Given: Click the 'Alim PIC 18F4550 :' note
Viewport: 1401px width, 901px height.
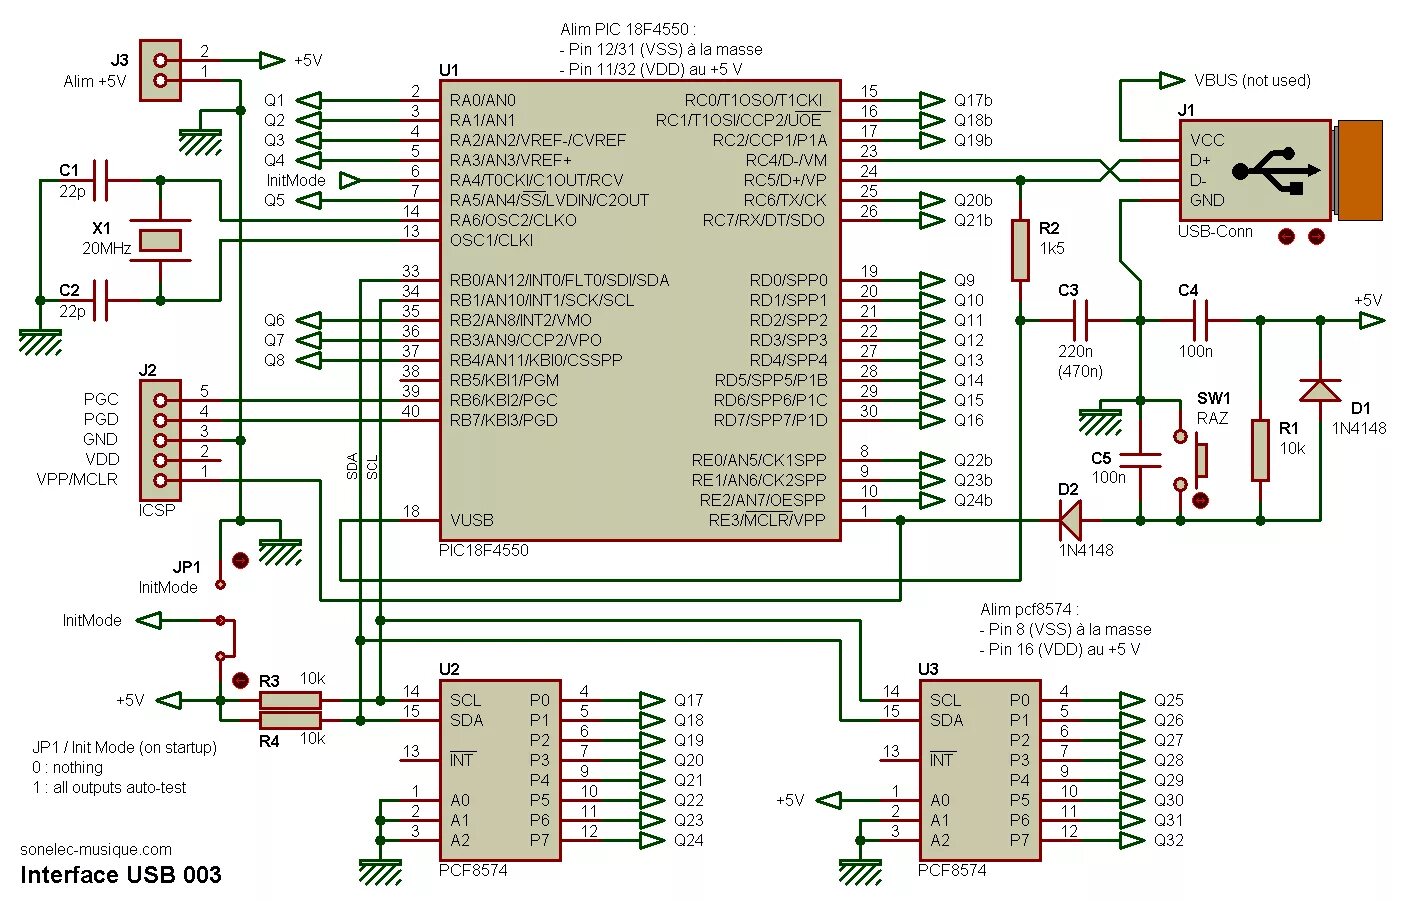Looking at the screenshot, I should click(x=627, y=29).
